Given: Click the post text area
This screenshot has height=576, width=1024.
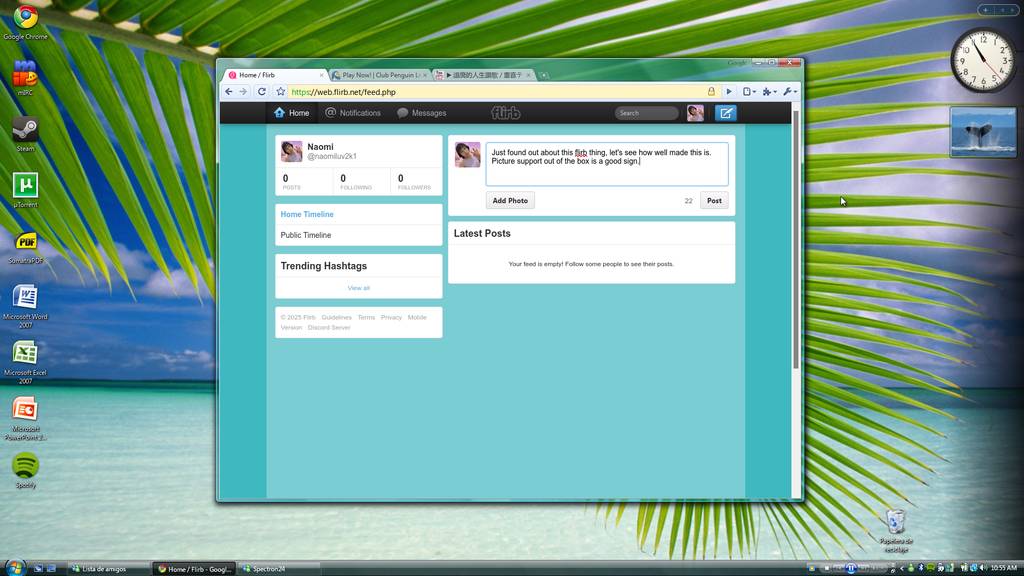Looking at the screenshot, I should tap(607, 164).
